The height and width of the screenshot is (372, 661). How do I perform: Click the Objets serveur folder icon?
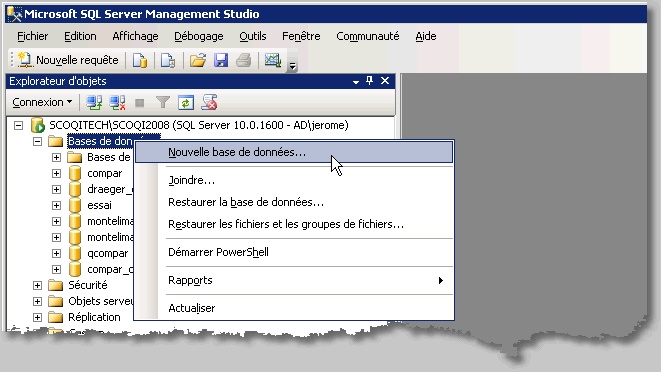tap(55, 302)
